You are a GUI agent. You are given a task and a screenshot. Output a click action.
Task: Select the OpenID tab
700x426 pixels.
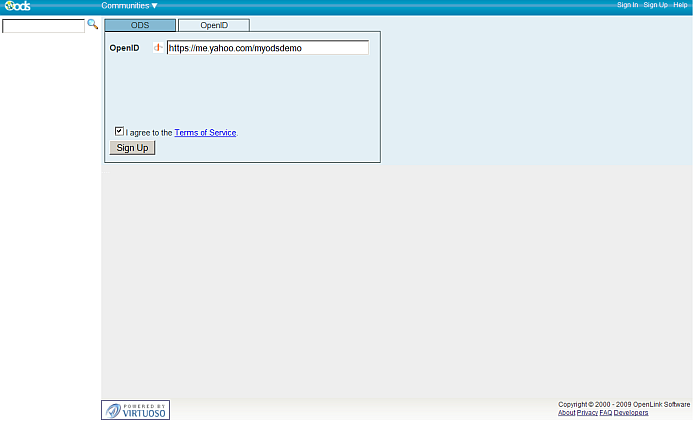point(214,25)
